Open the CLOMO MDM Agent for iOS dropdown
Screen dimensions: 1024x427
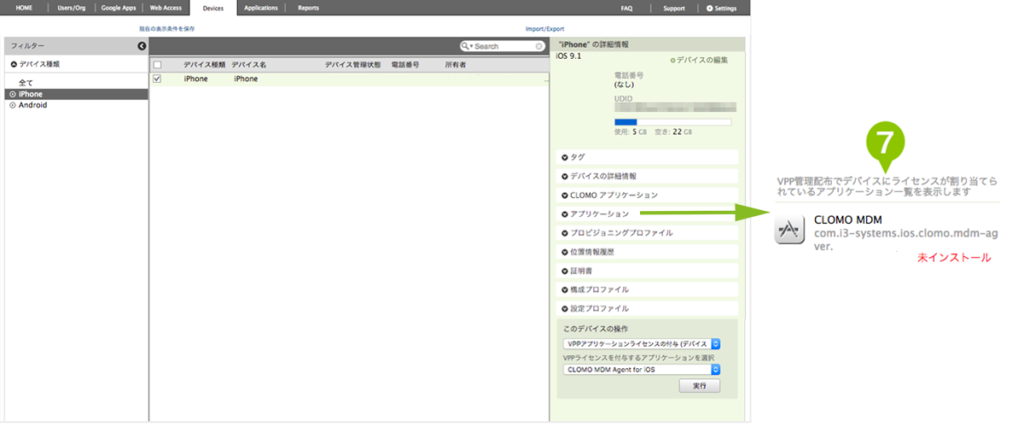[641, 370]
